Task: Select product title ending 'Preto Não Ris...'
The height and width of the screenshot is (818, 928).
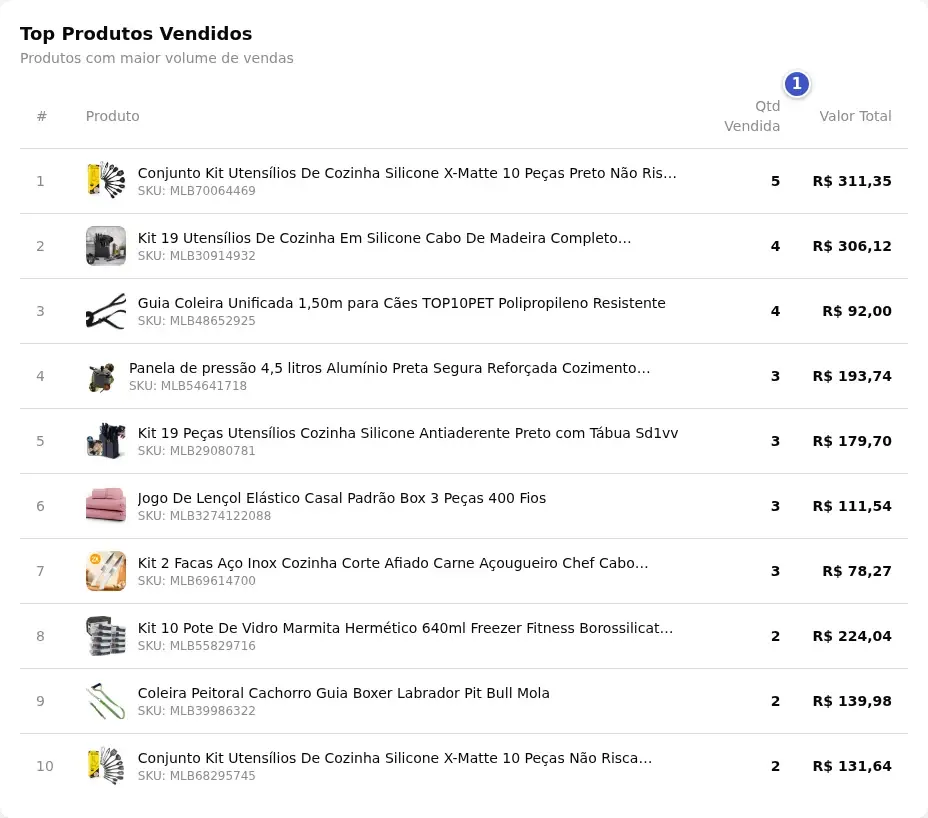Action: pyautogui.click(x=407, y=173)
